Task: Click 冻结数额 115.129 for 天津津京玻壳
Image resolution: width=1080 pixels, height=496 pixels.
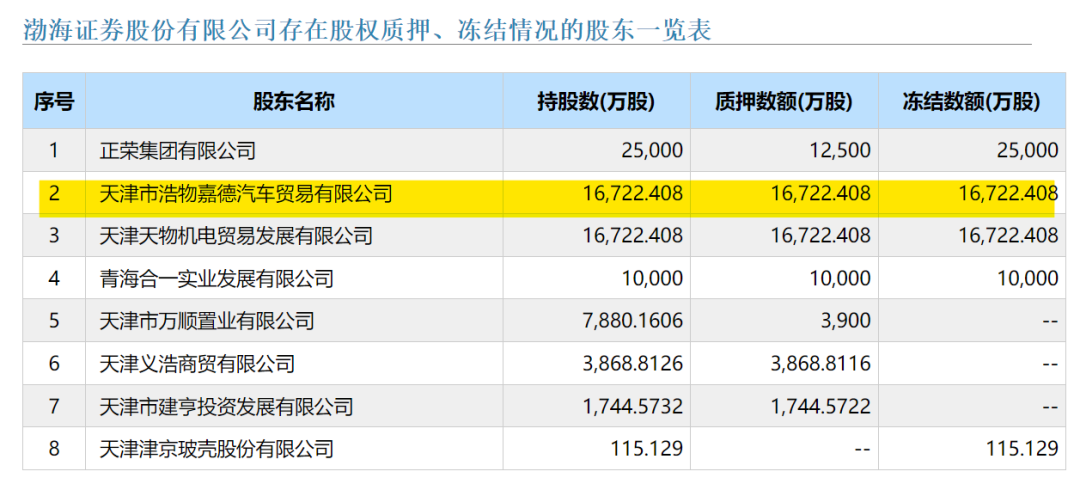Action: tap(1021, 449)
